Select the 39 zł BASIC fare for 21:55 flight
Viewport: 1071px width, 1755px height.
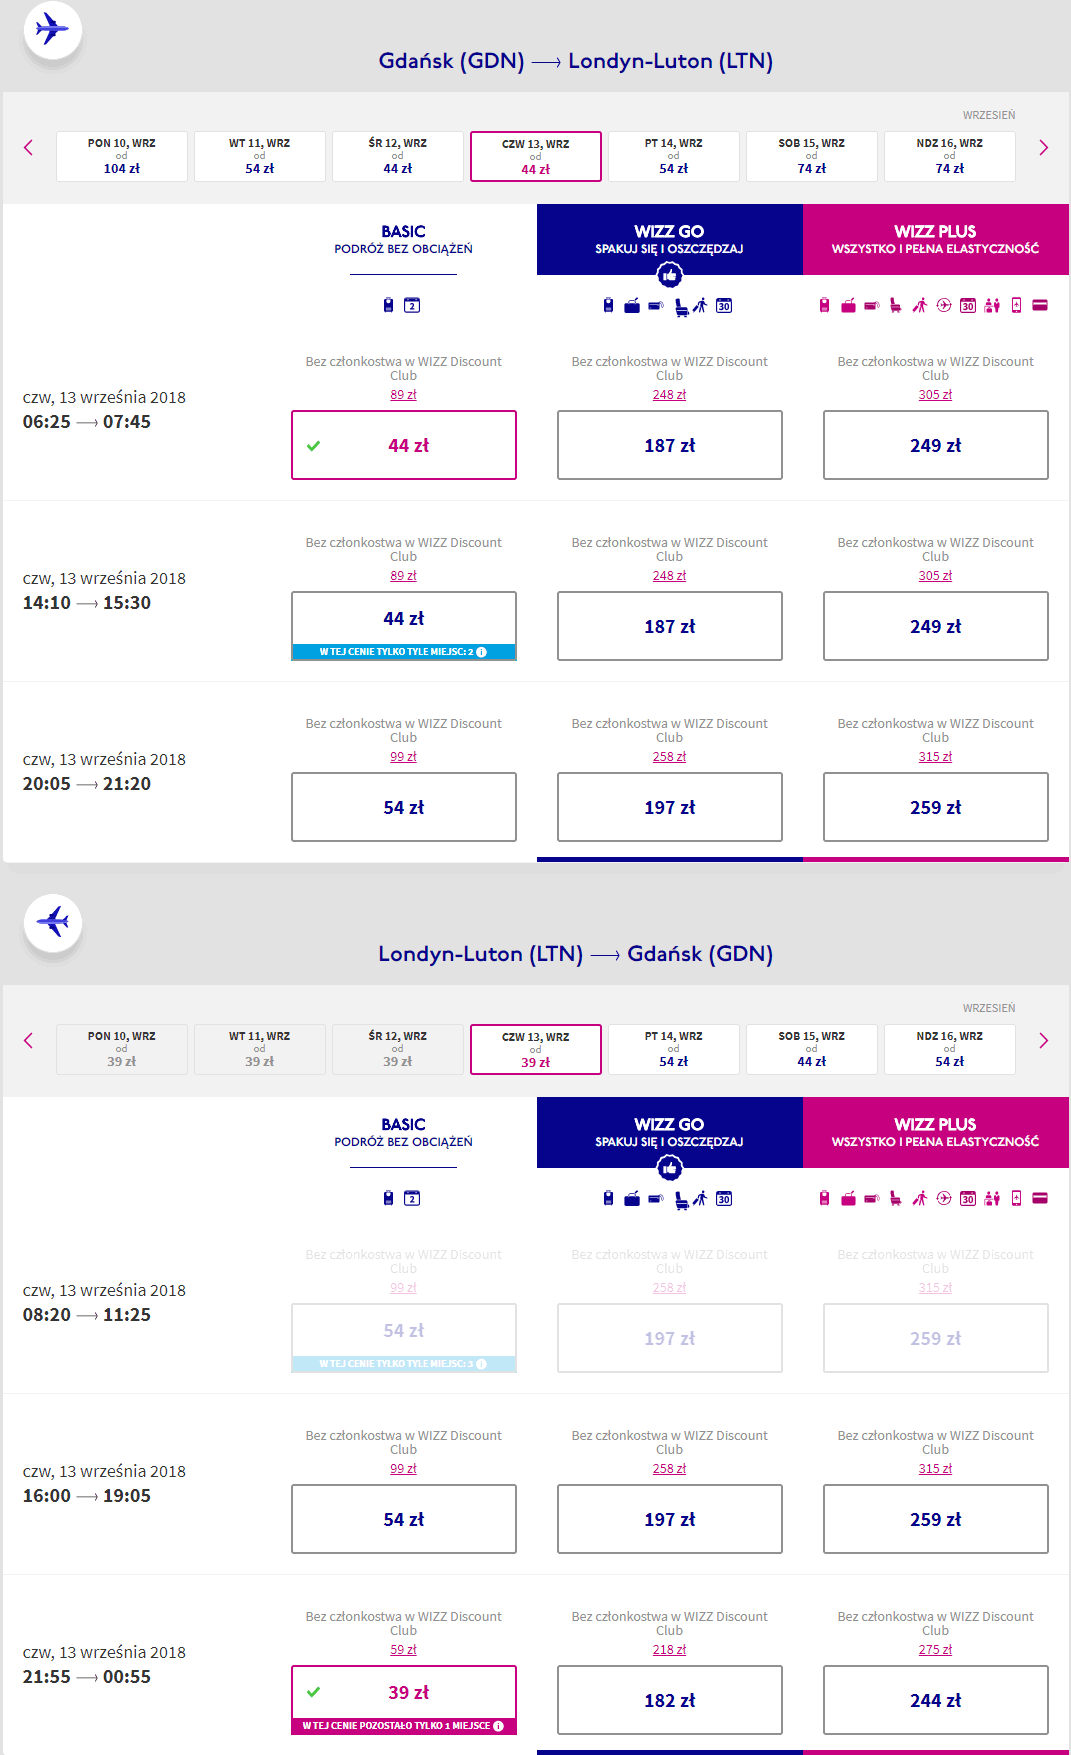click(x=404, y=1692)
